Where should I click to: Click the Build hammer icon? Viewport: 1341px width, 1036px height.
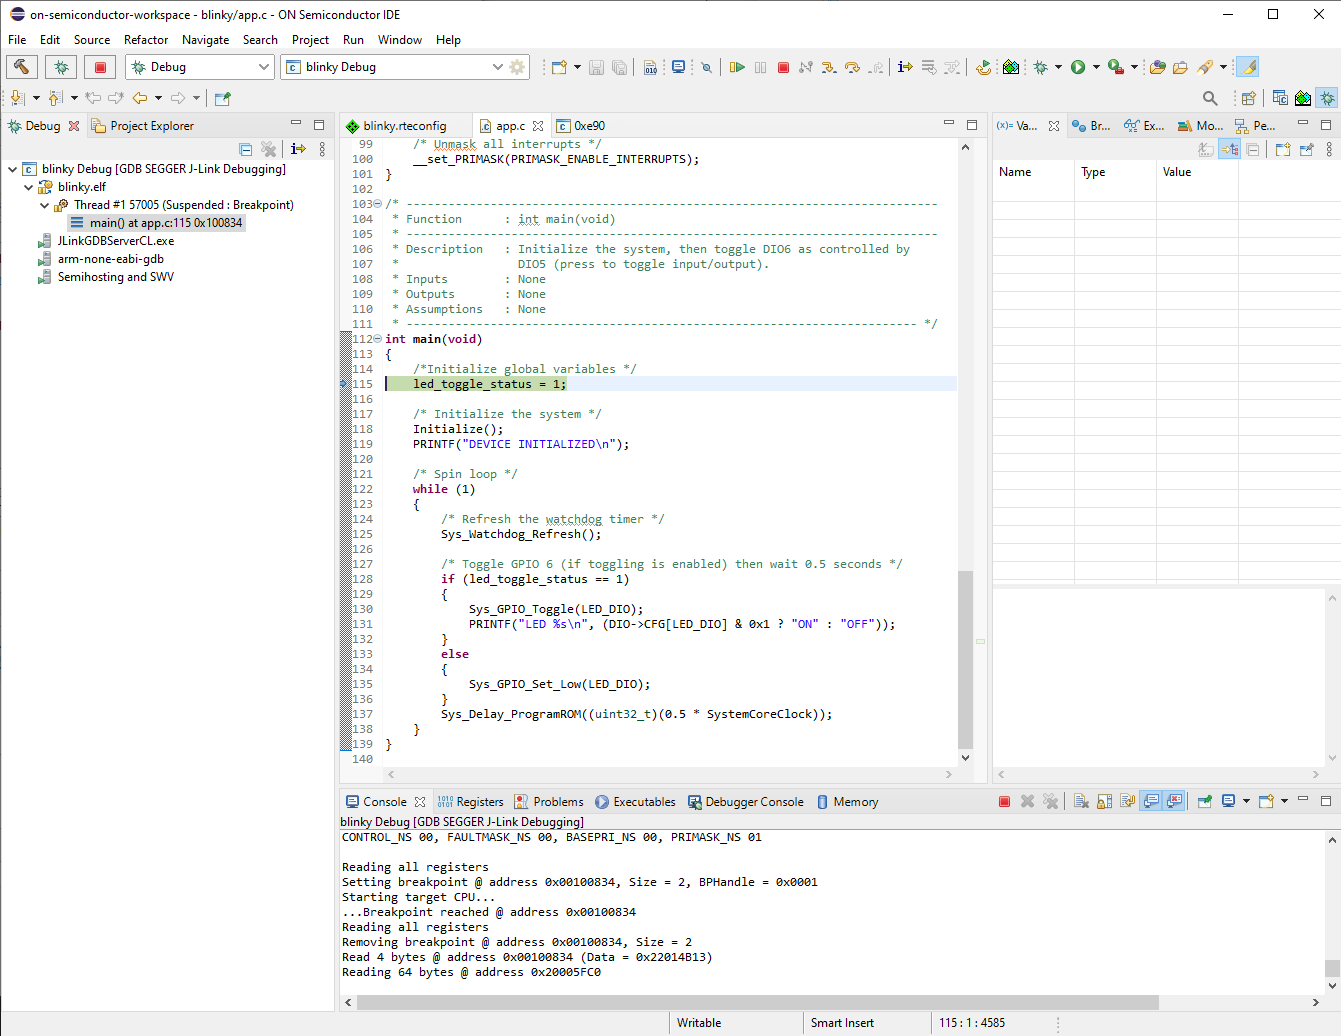coord(22,67)
